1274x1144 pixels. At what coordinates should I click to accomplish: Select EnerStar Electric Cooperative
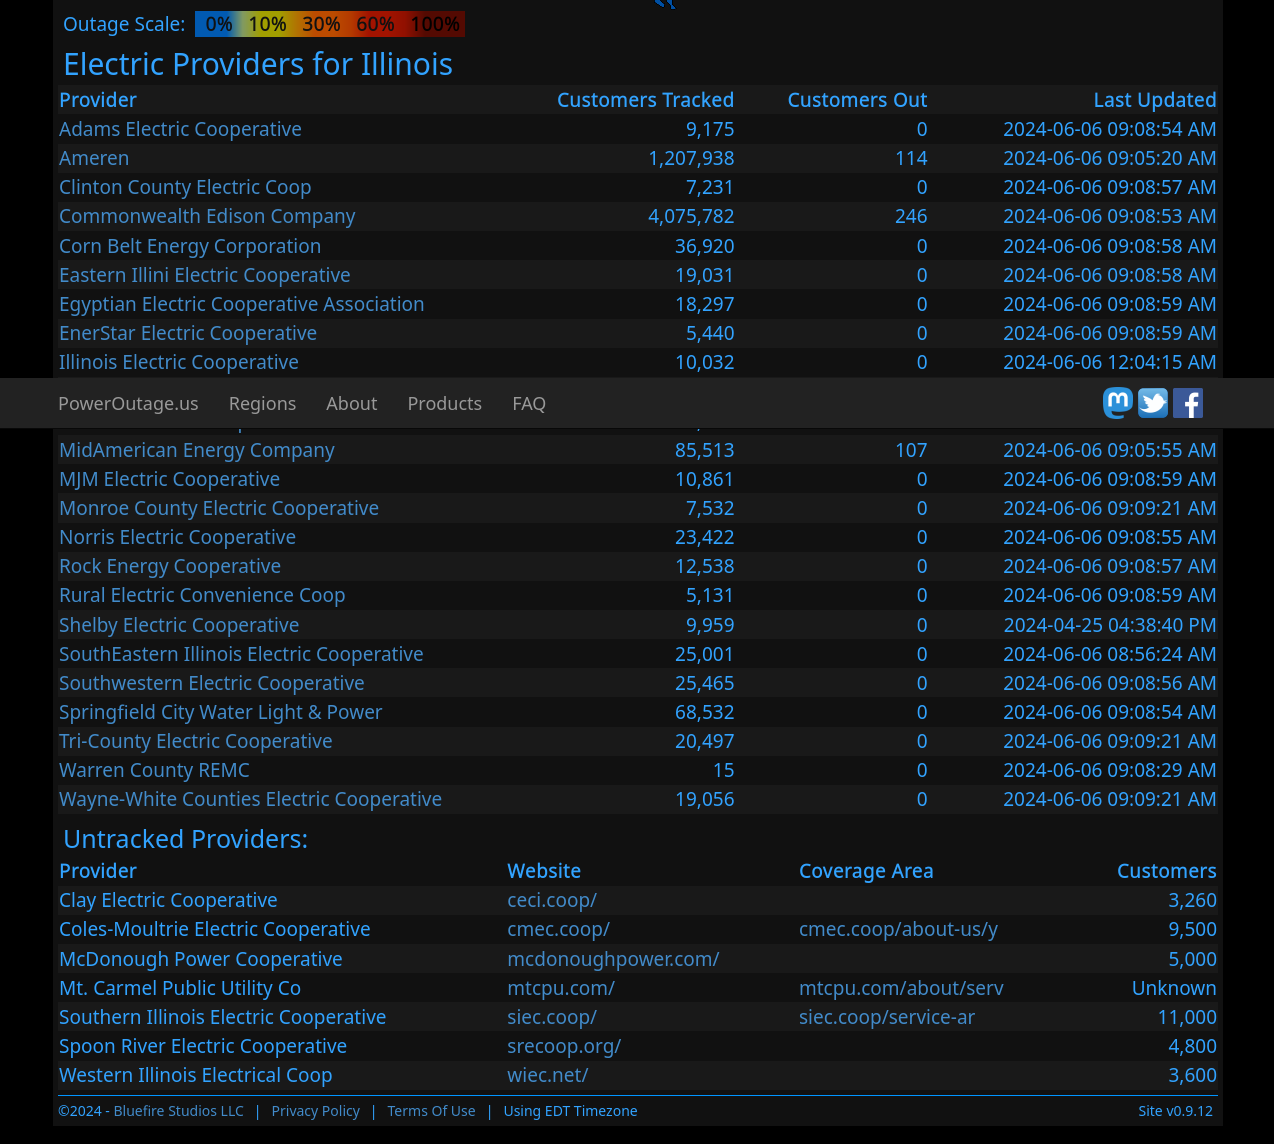pyautogui.click(x=188, y=333)
